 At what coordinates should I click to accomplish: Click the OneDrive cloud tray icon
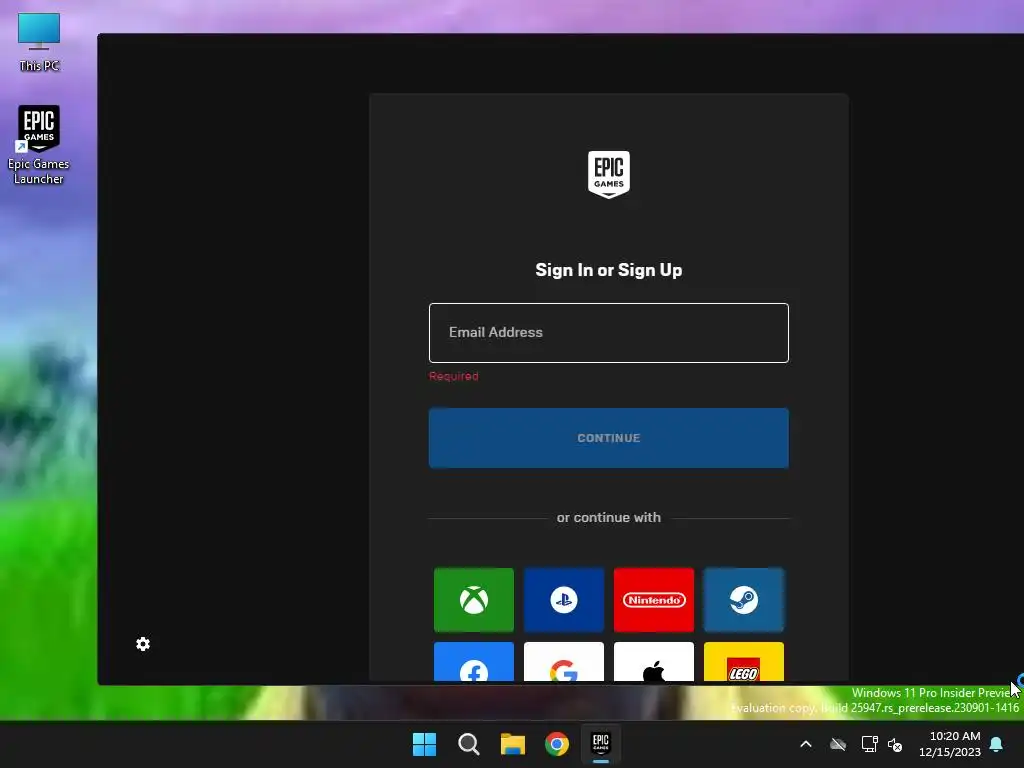(838, 744)
